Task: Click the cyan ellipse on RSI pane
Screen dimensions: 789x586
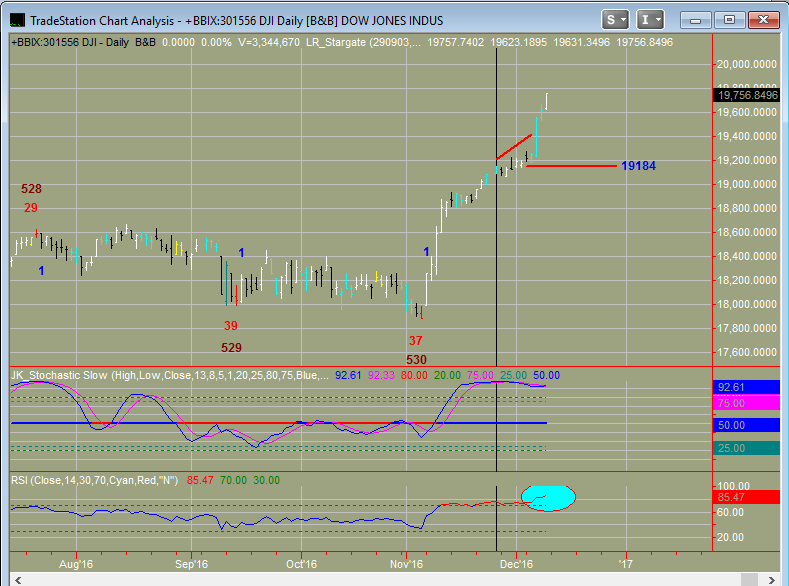Action: 548,498
